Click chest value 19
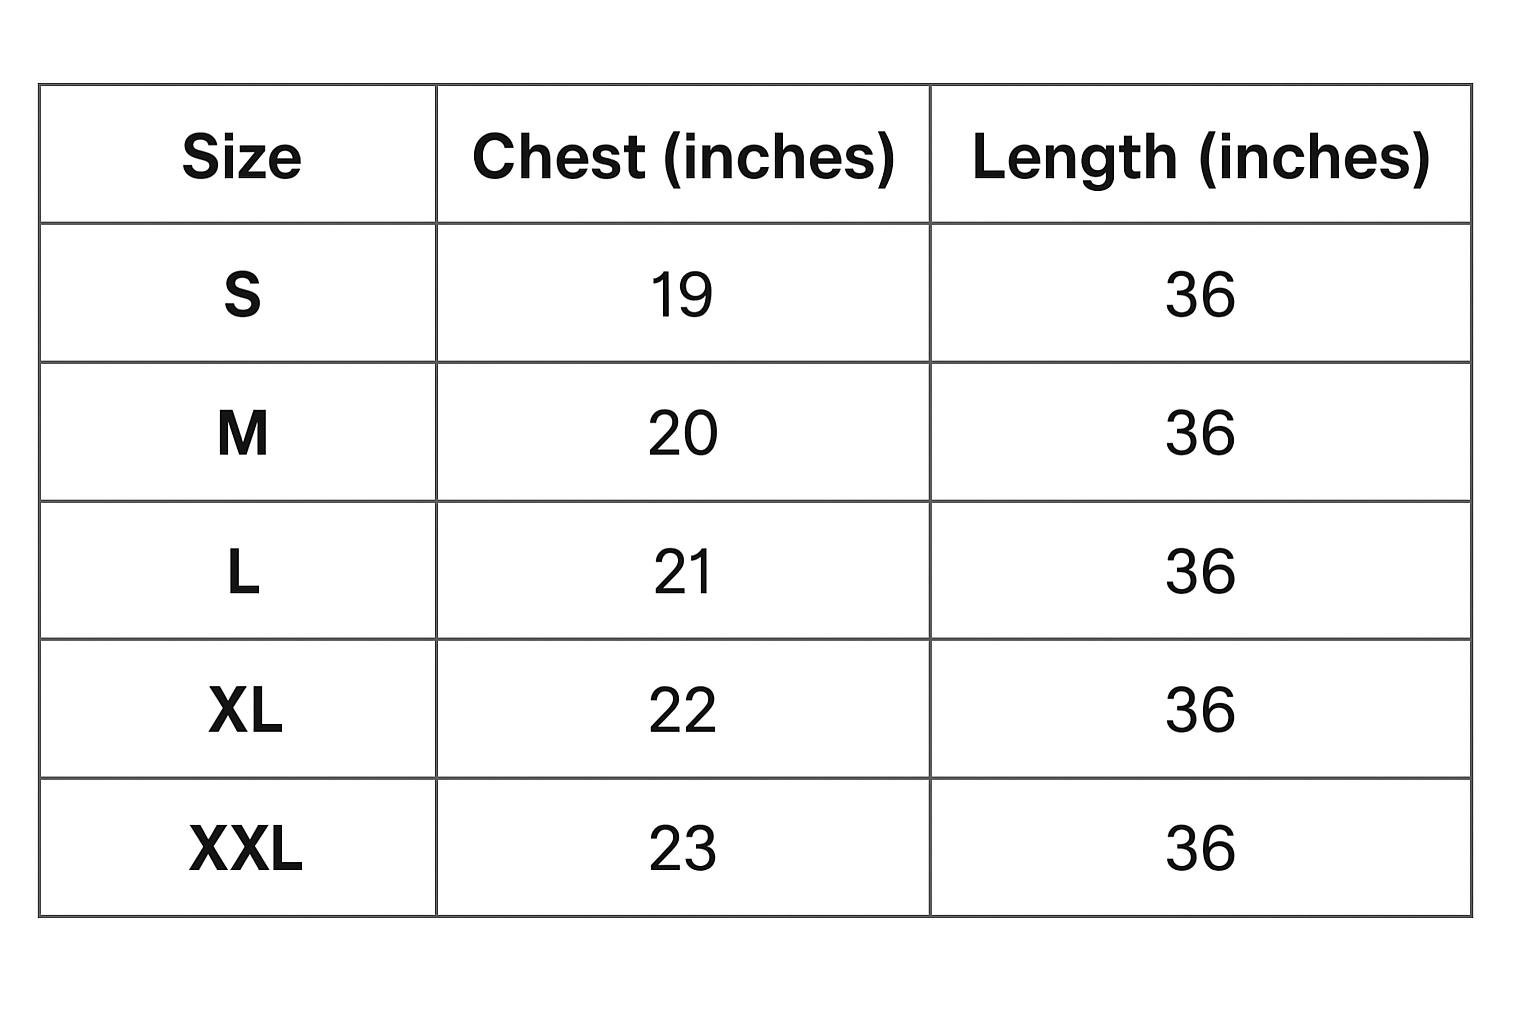 (x=682, y=295)
